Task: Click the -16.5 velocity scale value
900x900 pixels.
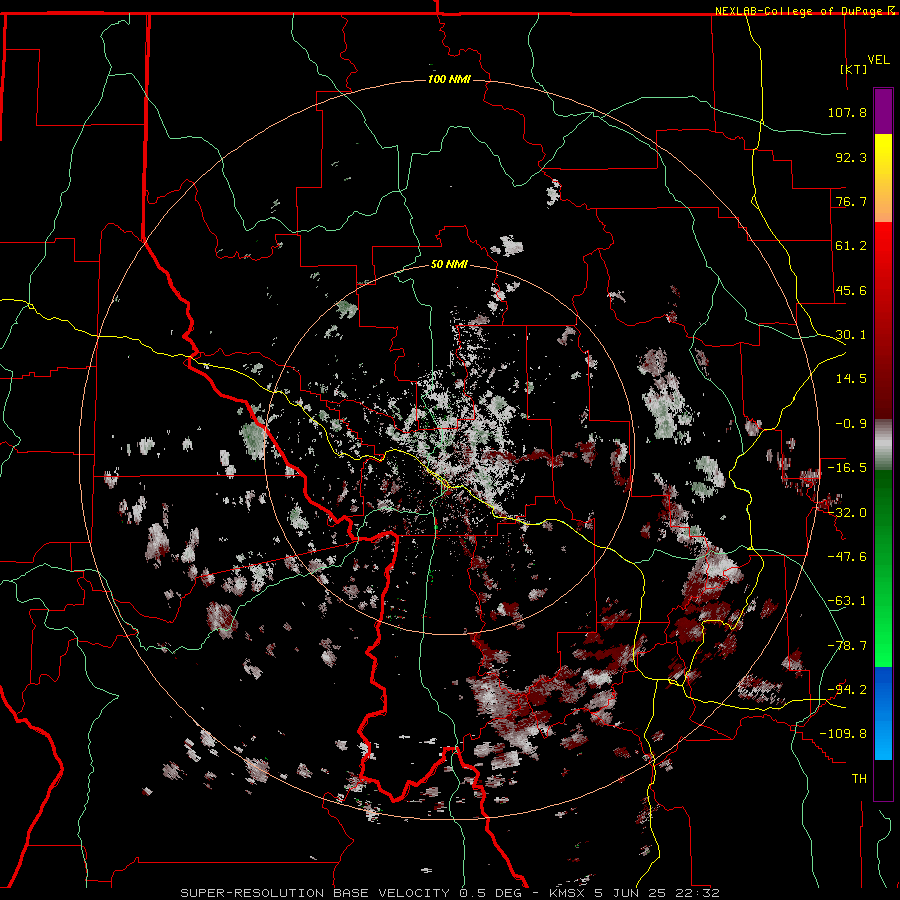Action: (x=847, y=468)
